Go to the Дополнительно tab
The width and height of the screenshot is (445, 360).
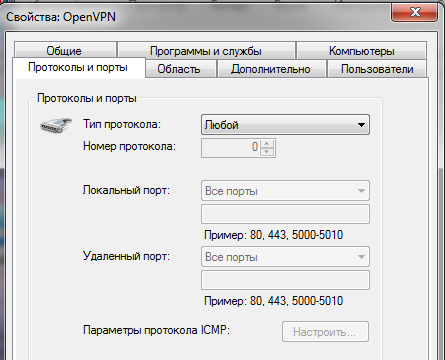pos(271,69)
